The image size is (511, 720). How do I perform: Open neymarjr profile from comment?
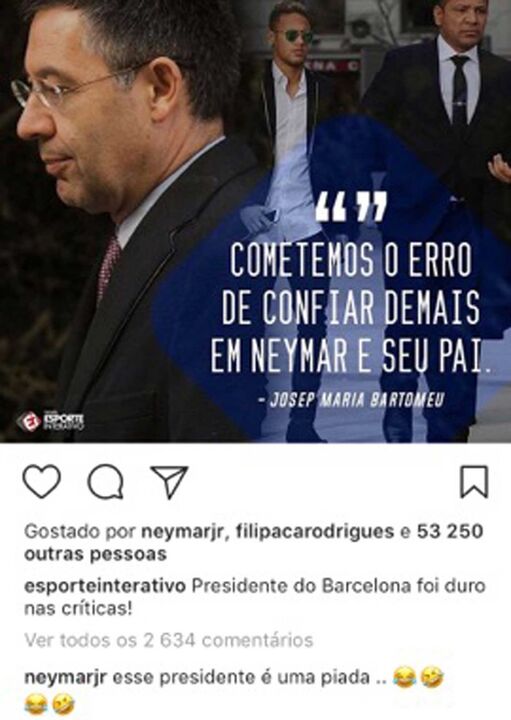(65, 678)
